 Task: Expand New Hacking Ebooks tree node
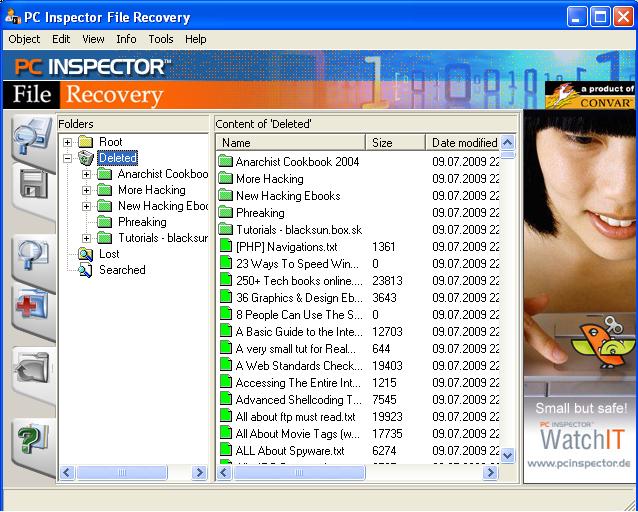(86, 206)
